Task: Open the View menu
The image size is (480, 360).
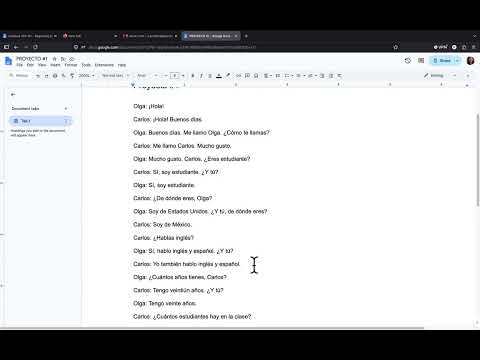Action: click(x=42, y=65)
